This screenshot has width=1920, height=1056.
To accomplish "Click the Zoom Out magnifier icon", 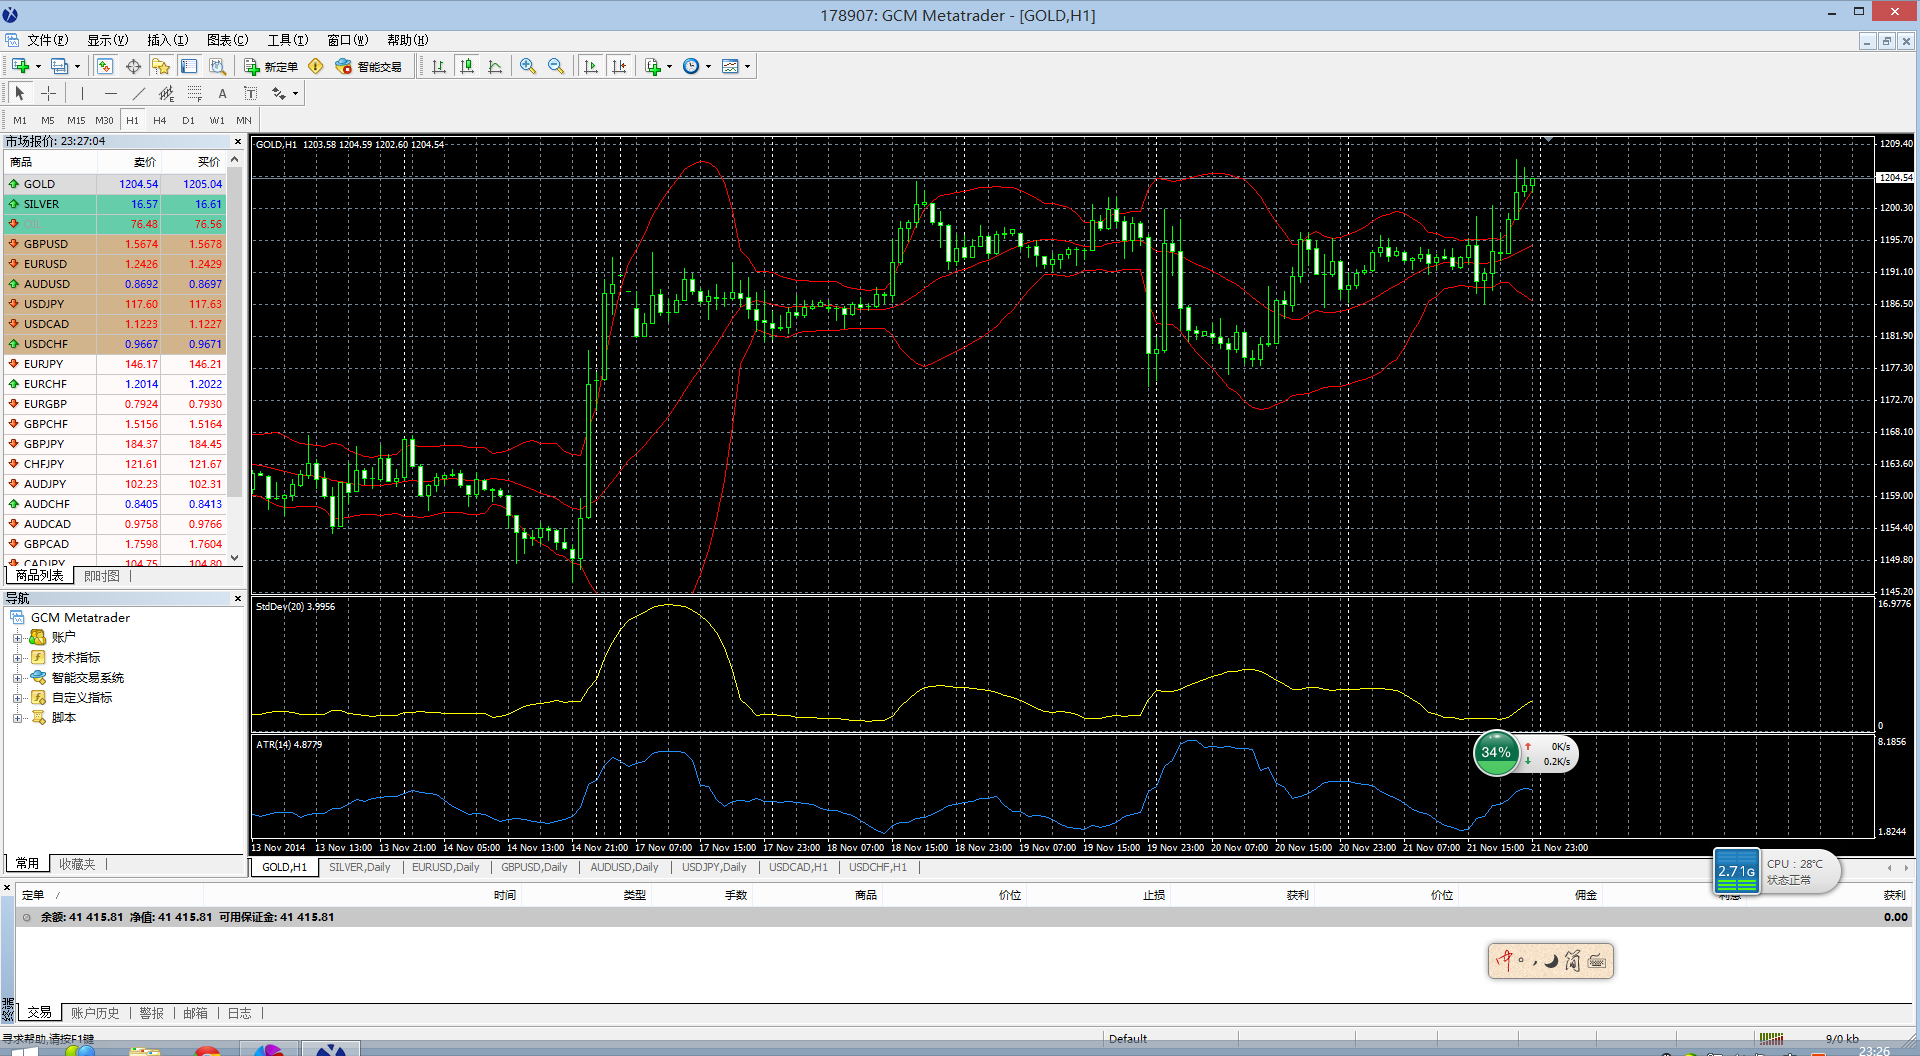I will pos(556,66).
